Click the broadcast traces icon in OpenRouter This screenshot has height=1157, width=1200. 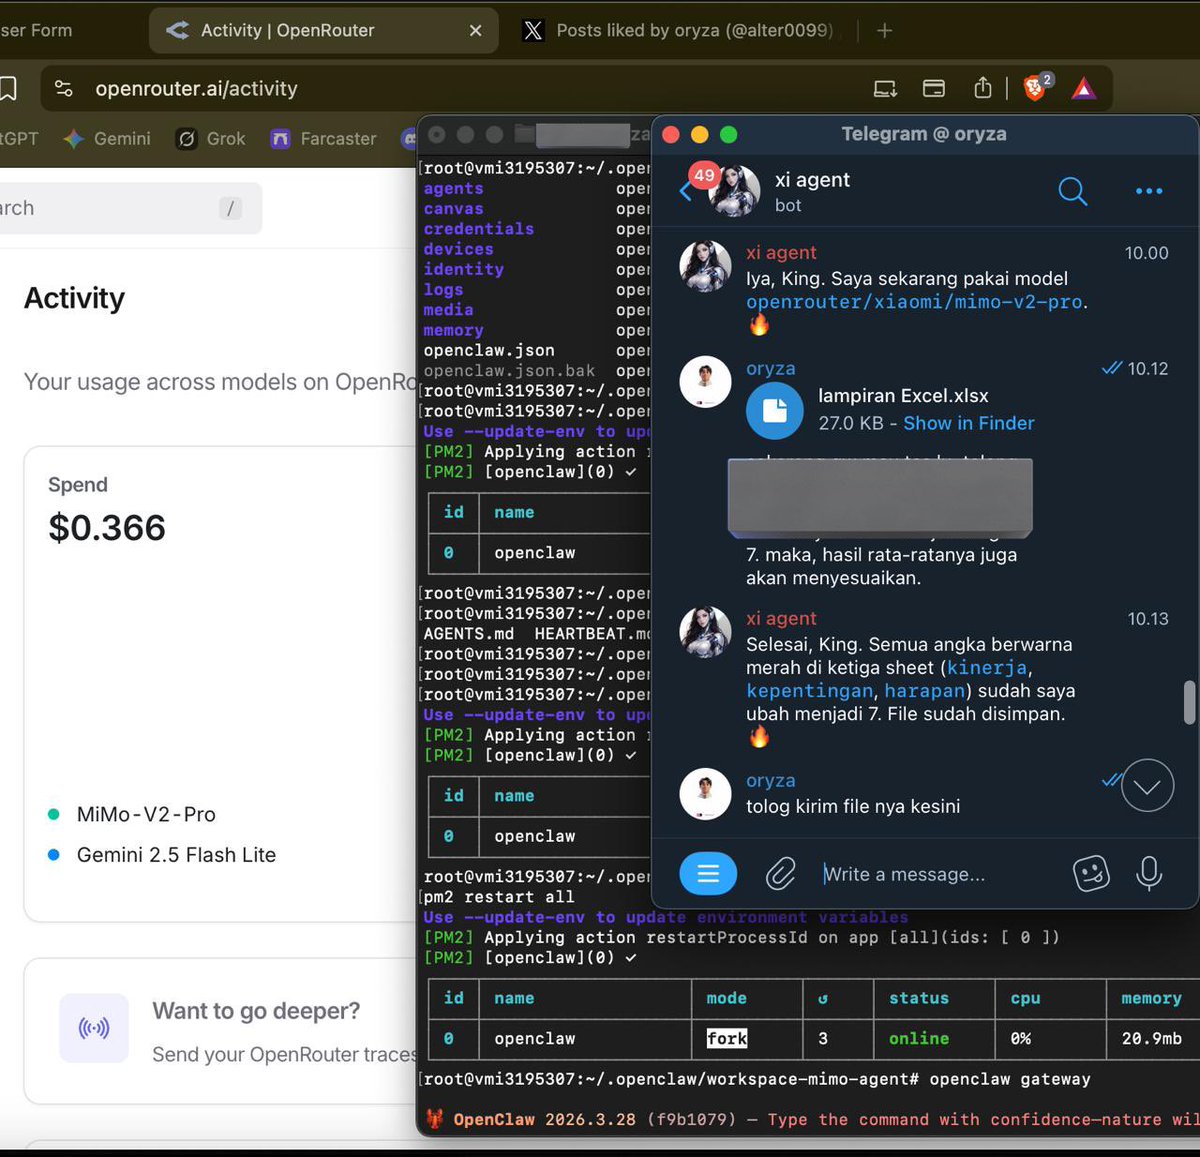tap(94, 1027)
